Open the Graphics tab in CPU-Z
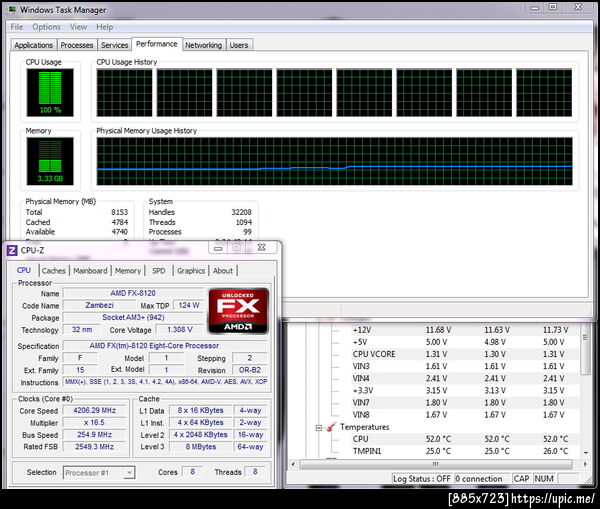600x509 pixels. pyautogui.click(x=191, y=271)
